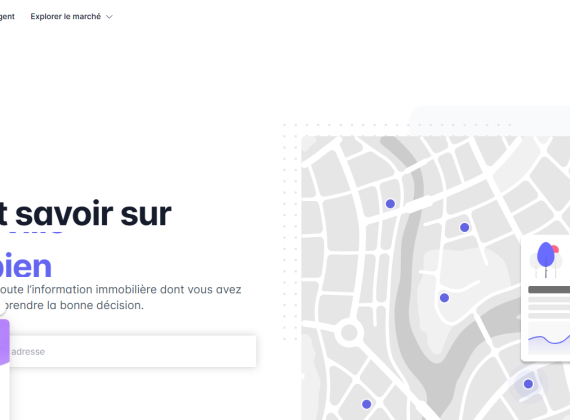Click the adresse search input field
The image size is (570, 420).
(x=133, y=351)
